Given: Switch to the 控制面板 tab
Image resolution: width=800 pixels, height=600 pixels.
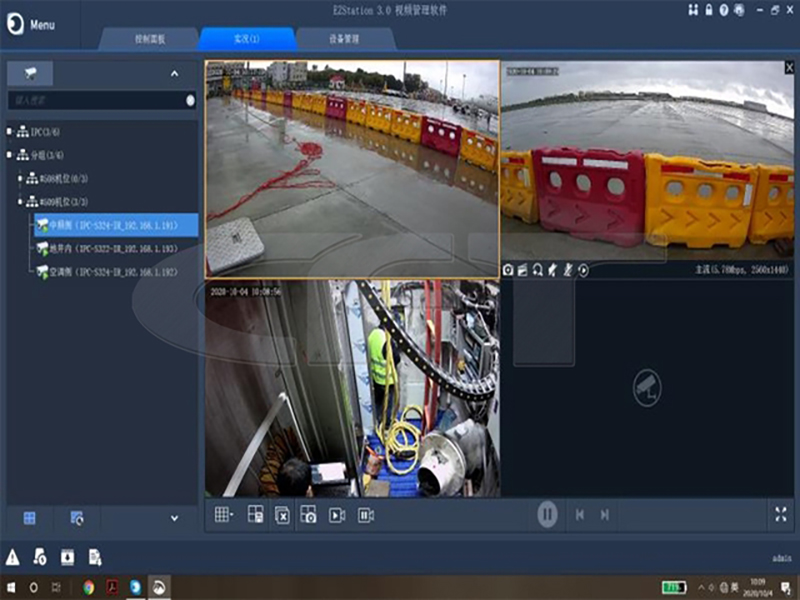Looking at the screenshot, I should tap(150, 39).
